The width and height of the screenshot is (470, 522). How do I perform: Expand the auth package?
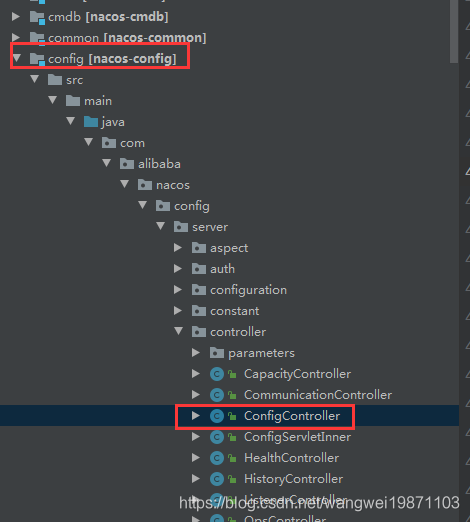pyautogui.click(x=178, y=269)
